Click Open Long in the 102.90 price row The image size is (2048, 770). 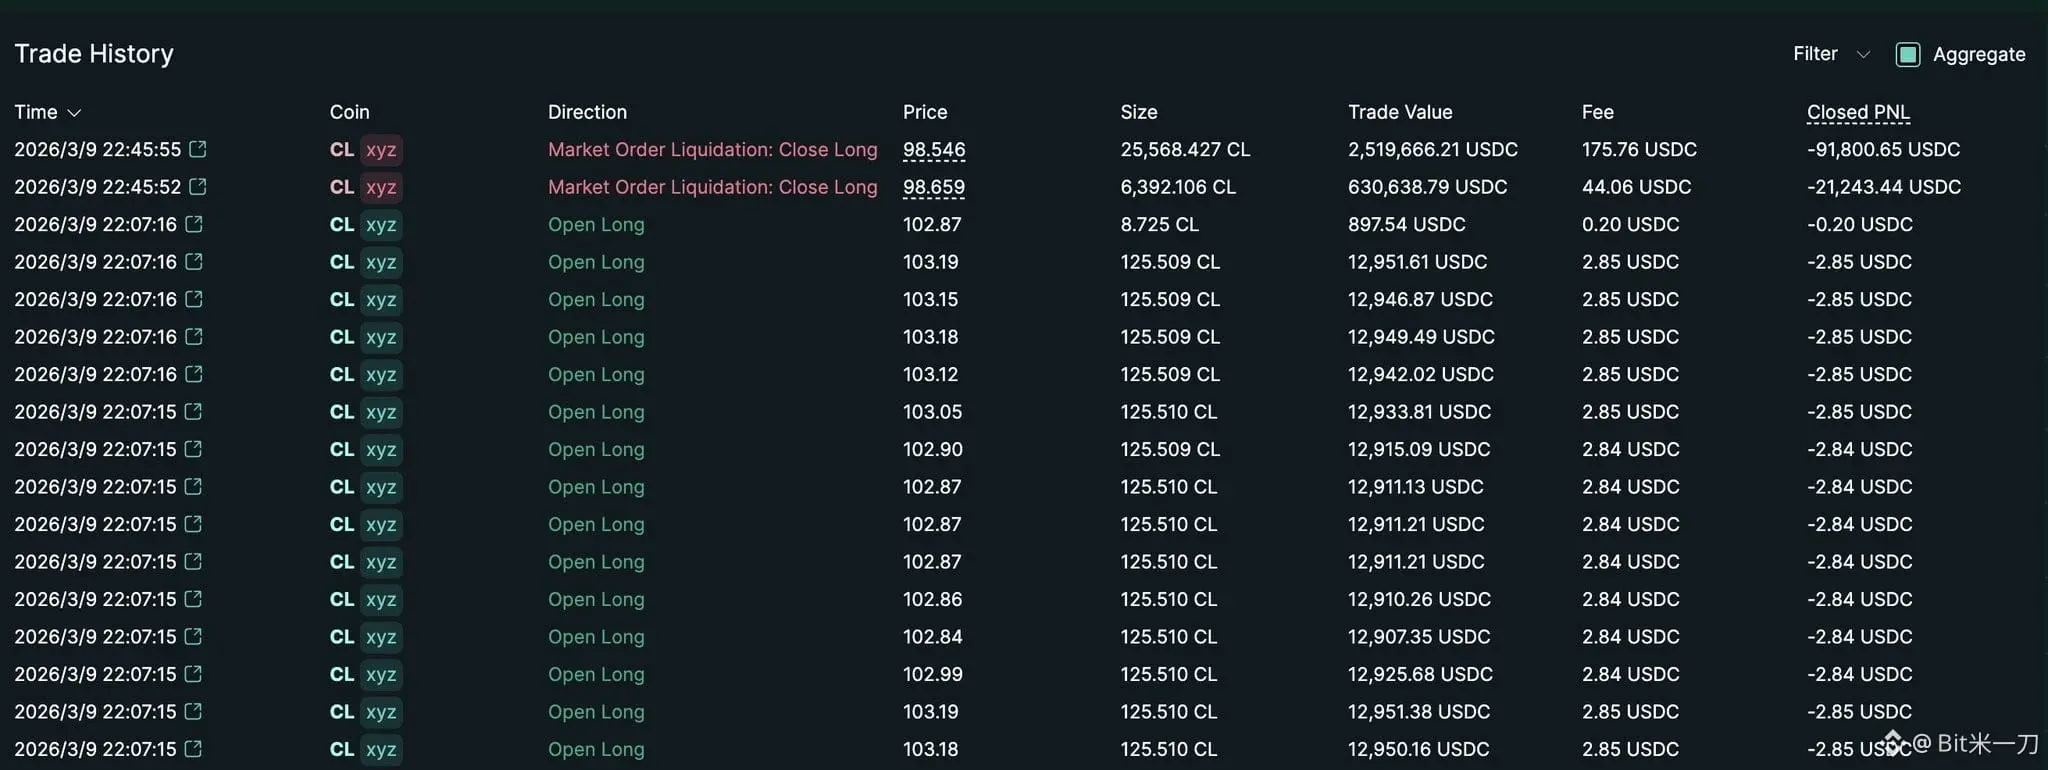[x=596, y=449]
